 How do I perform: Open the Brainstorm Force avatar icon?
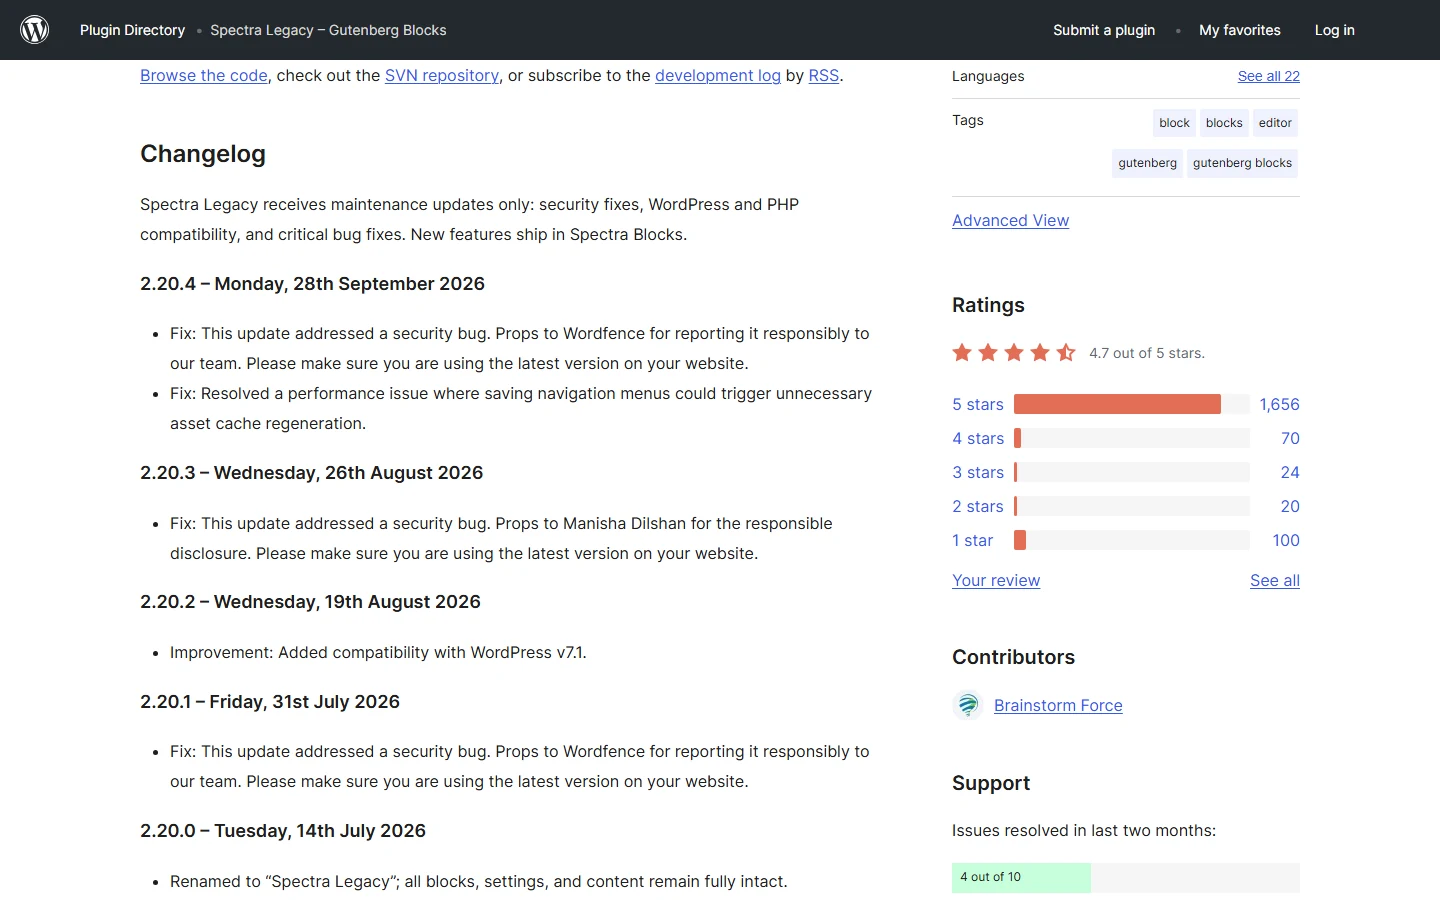pos(968,705)
